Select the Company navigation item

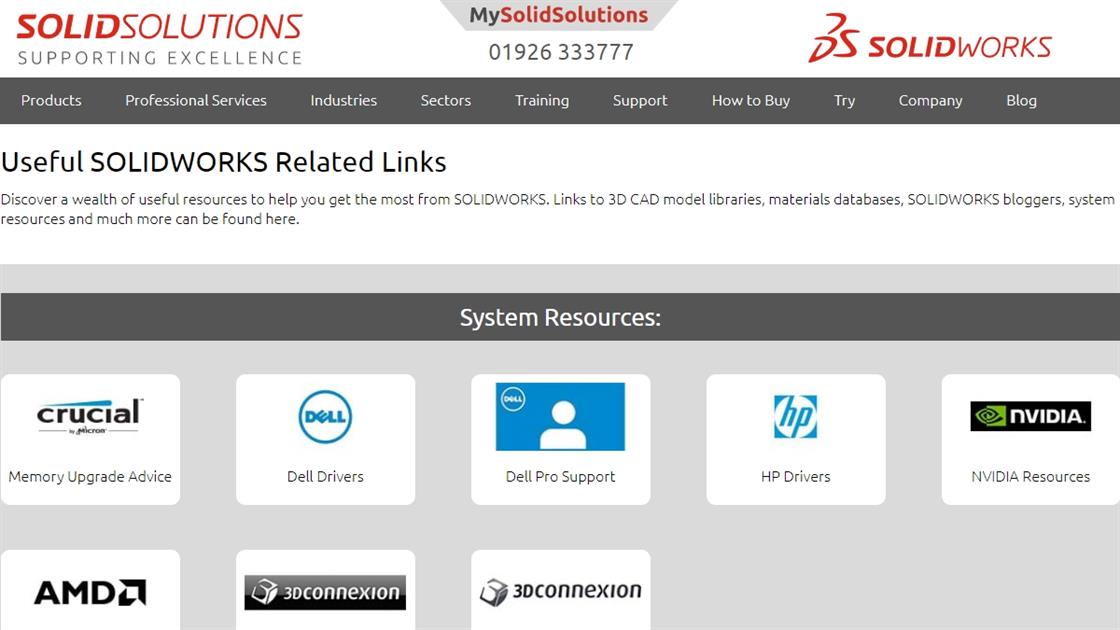tap(930, 100)
